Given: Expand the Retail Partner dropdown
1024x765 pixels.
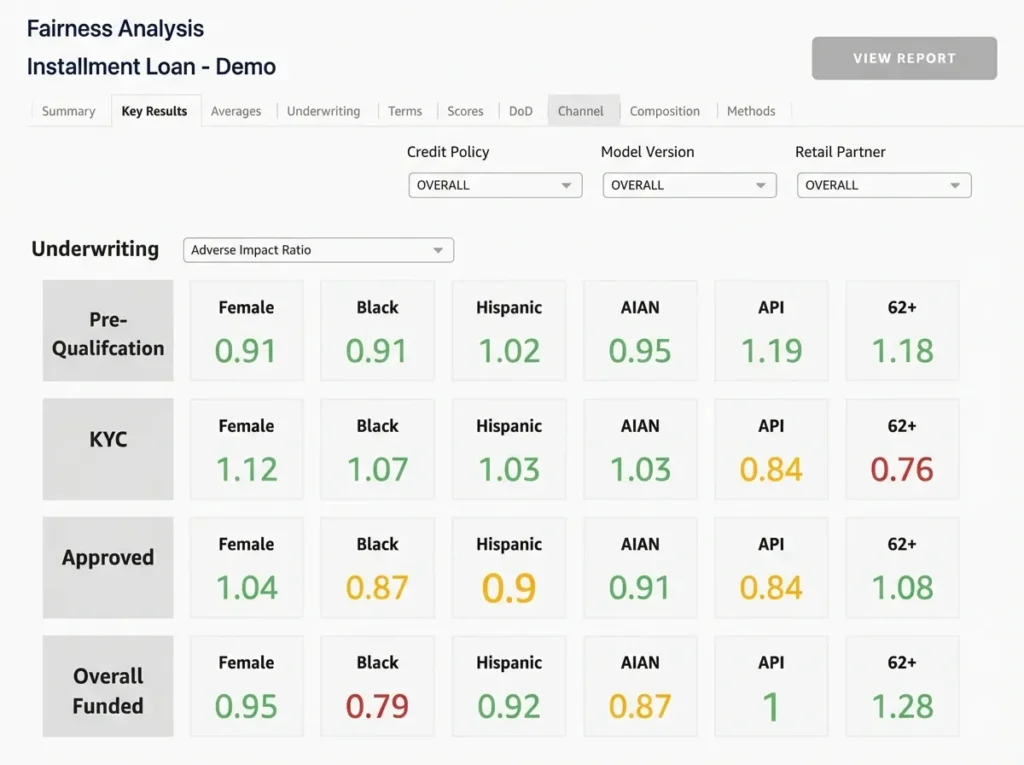Looking at the screenshot, I should (883, 185).
